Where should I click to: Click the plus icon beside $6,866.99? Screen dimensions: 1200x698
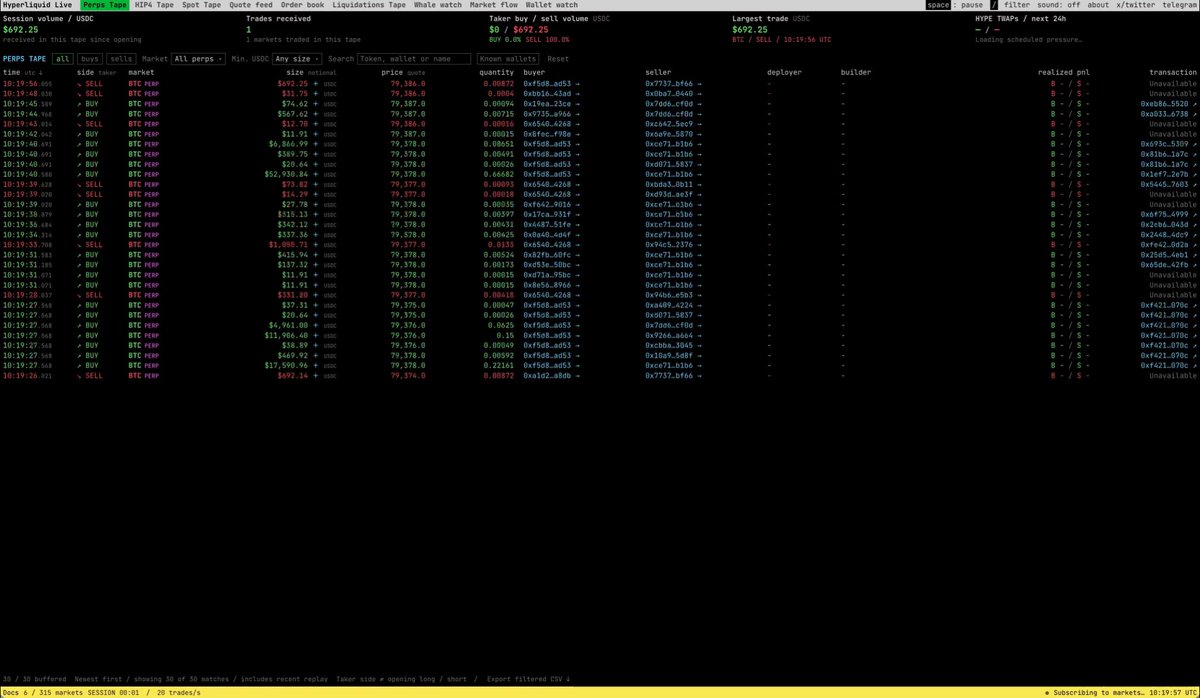tap(316, 144)
